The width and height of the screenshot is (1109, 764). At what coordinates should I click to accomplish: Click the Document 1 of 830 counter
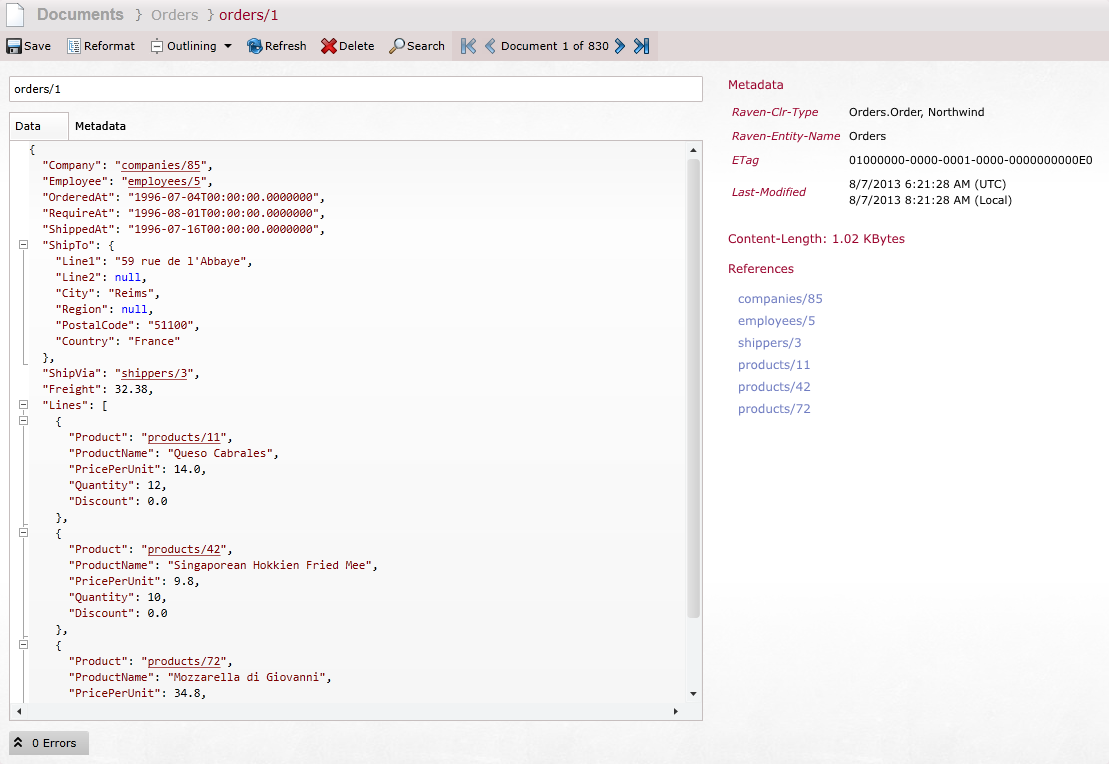pos(554,46)
